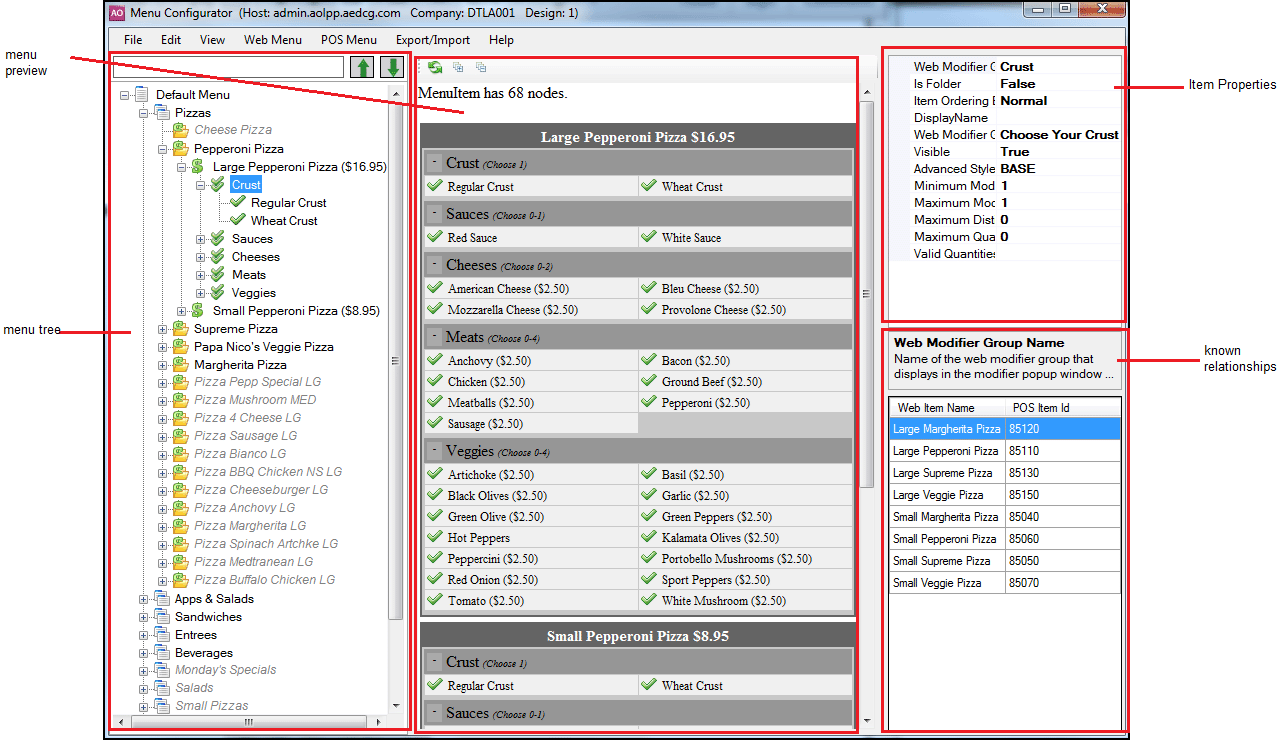Viewport: 1281px width, 740px height.
Task: Click checkmark beside Regular Crust in tree
Action: click(238, 203)
